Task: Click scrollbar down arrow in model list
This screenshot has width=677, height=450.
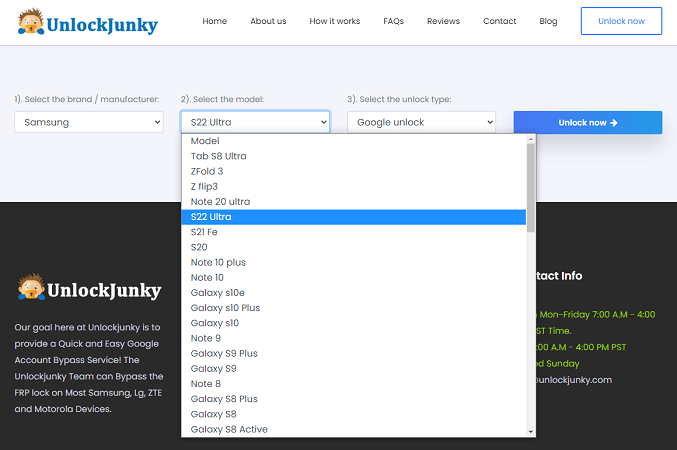Action: 531,432
